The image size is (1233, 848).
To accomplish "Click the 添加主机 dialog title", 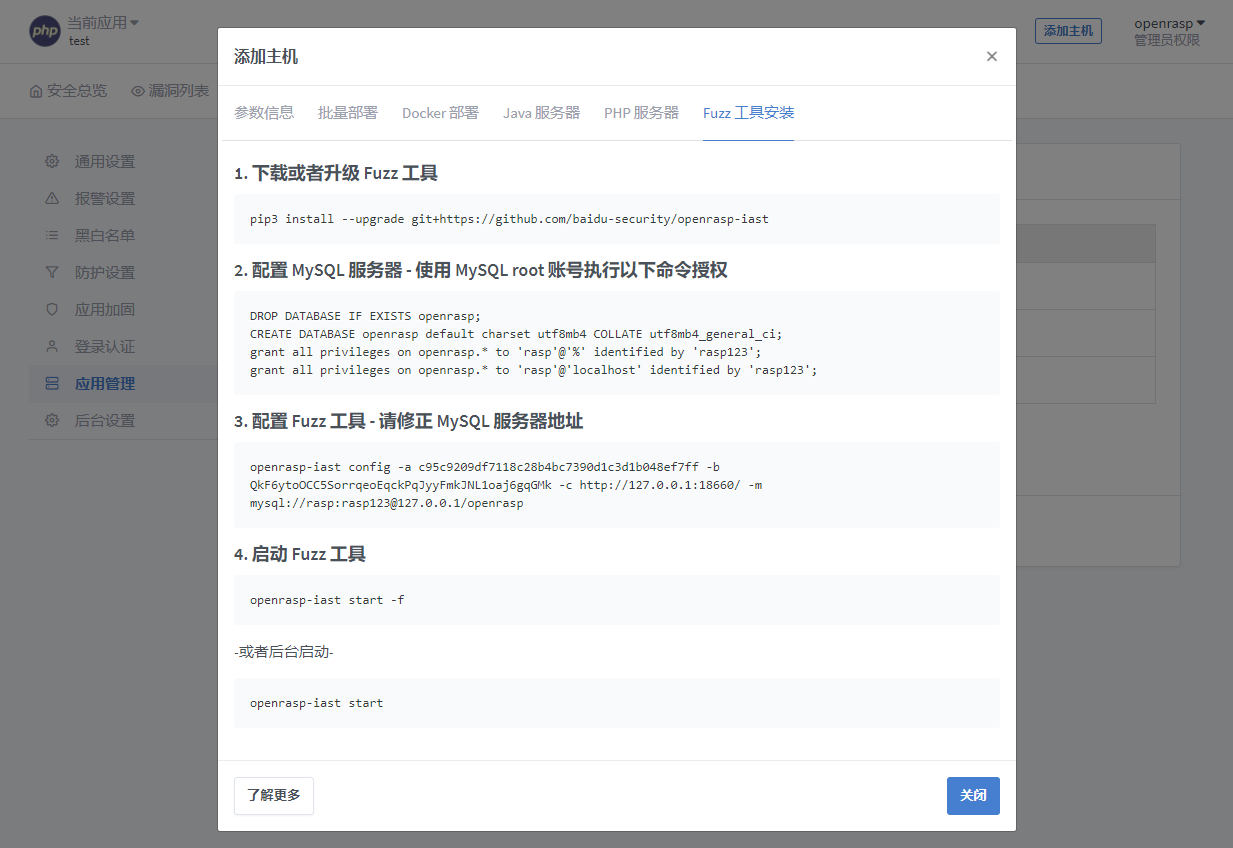I will pyautogui.click(x=266, y=56).
